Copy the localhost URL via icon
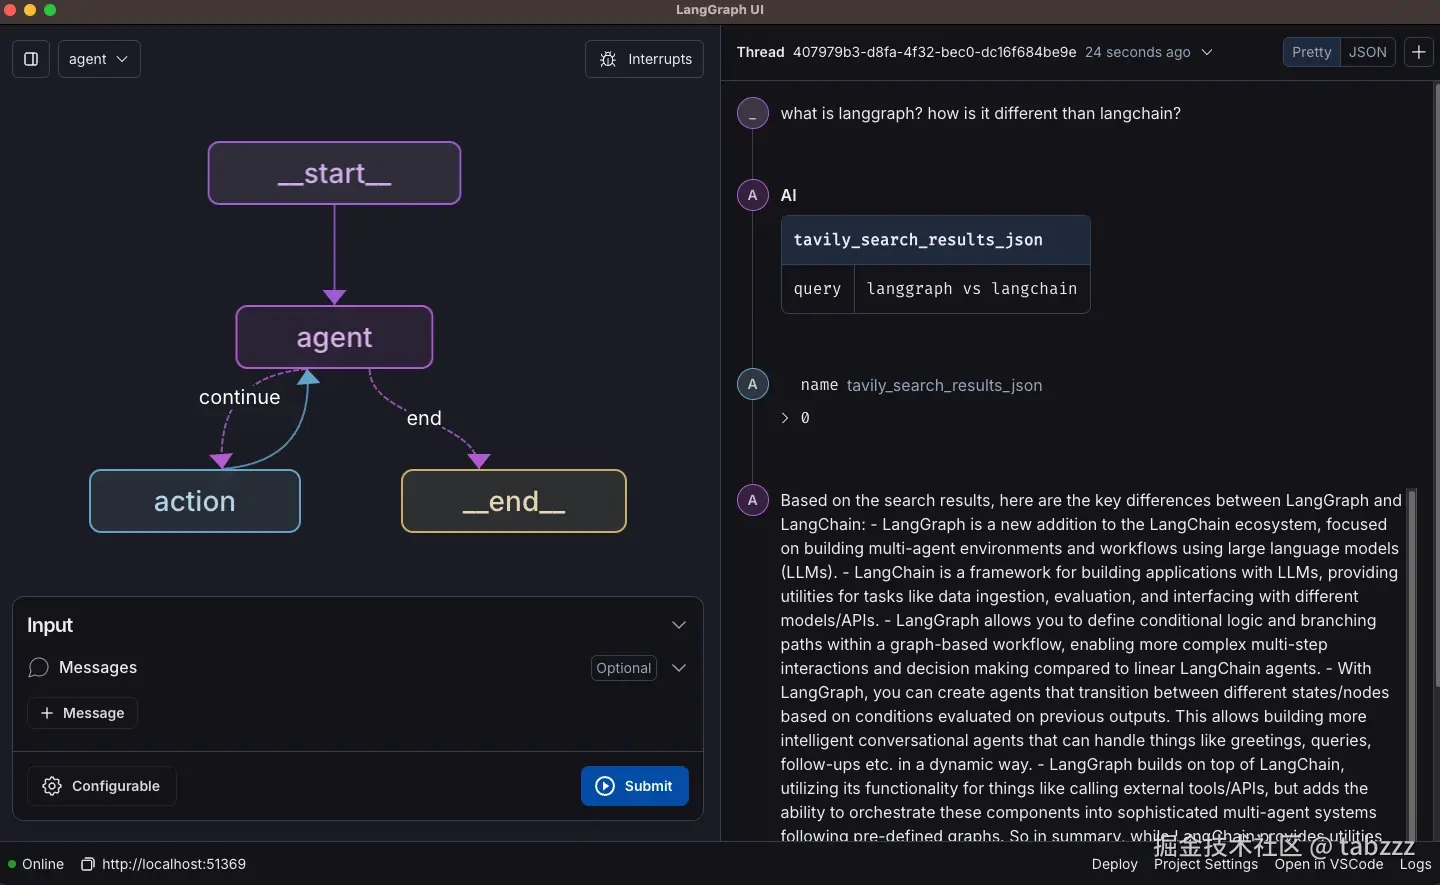 (x=88, y=864)
